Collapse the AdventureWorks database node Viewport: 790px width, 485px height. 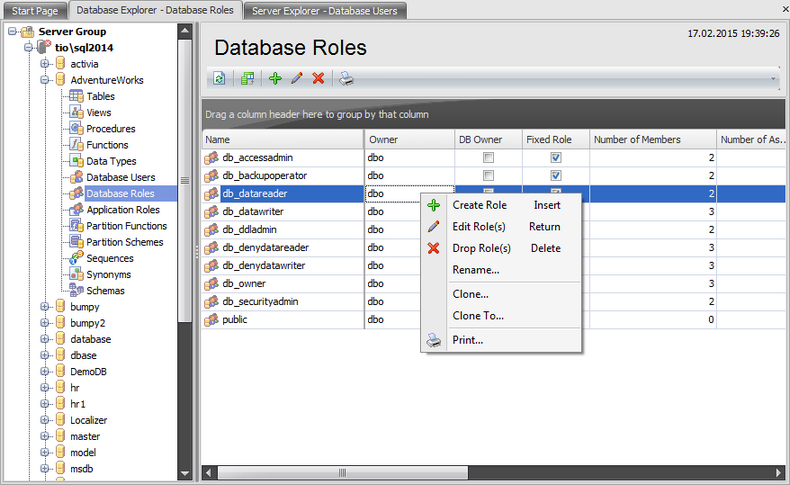[x=44, y=80]
